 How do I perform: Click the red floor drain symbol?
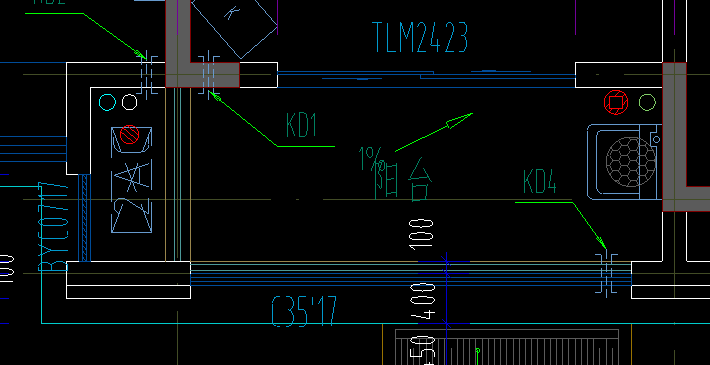pyautogui.click(x=616, y=102)
